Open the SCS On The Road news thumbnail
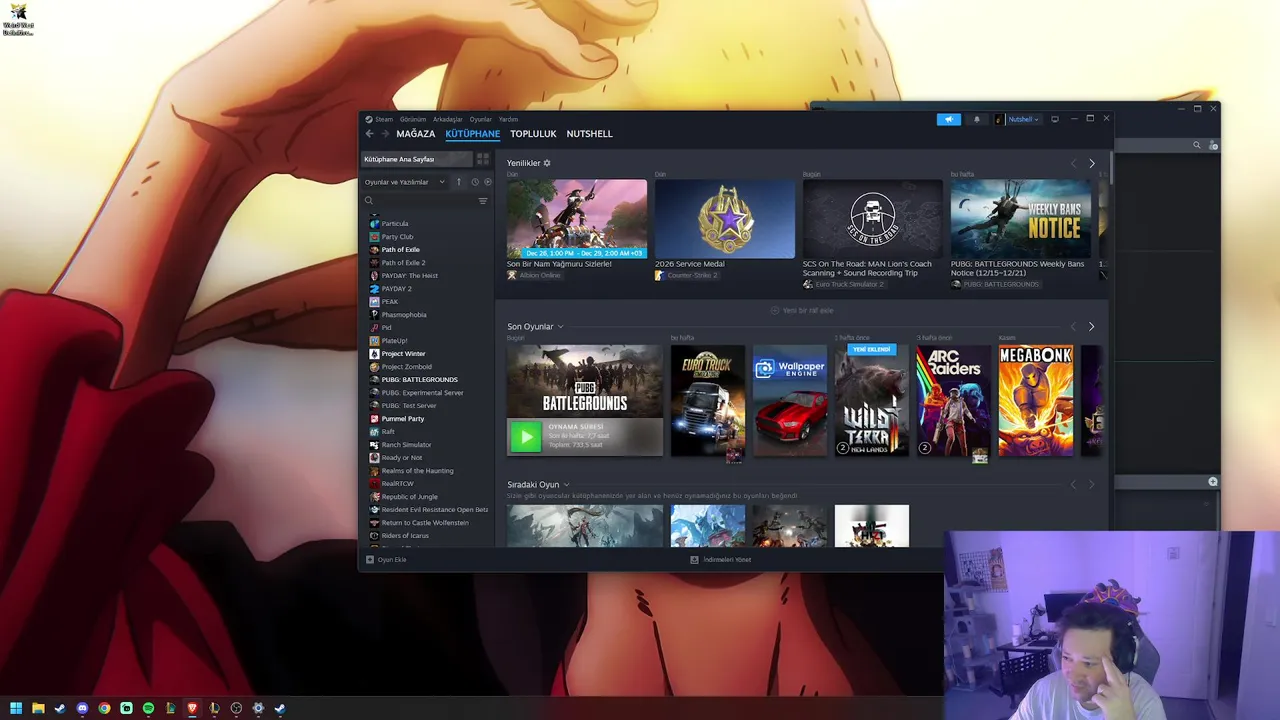 click(873, 219)
